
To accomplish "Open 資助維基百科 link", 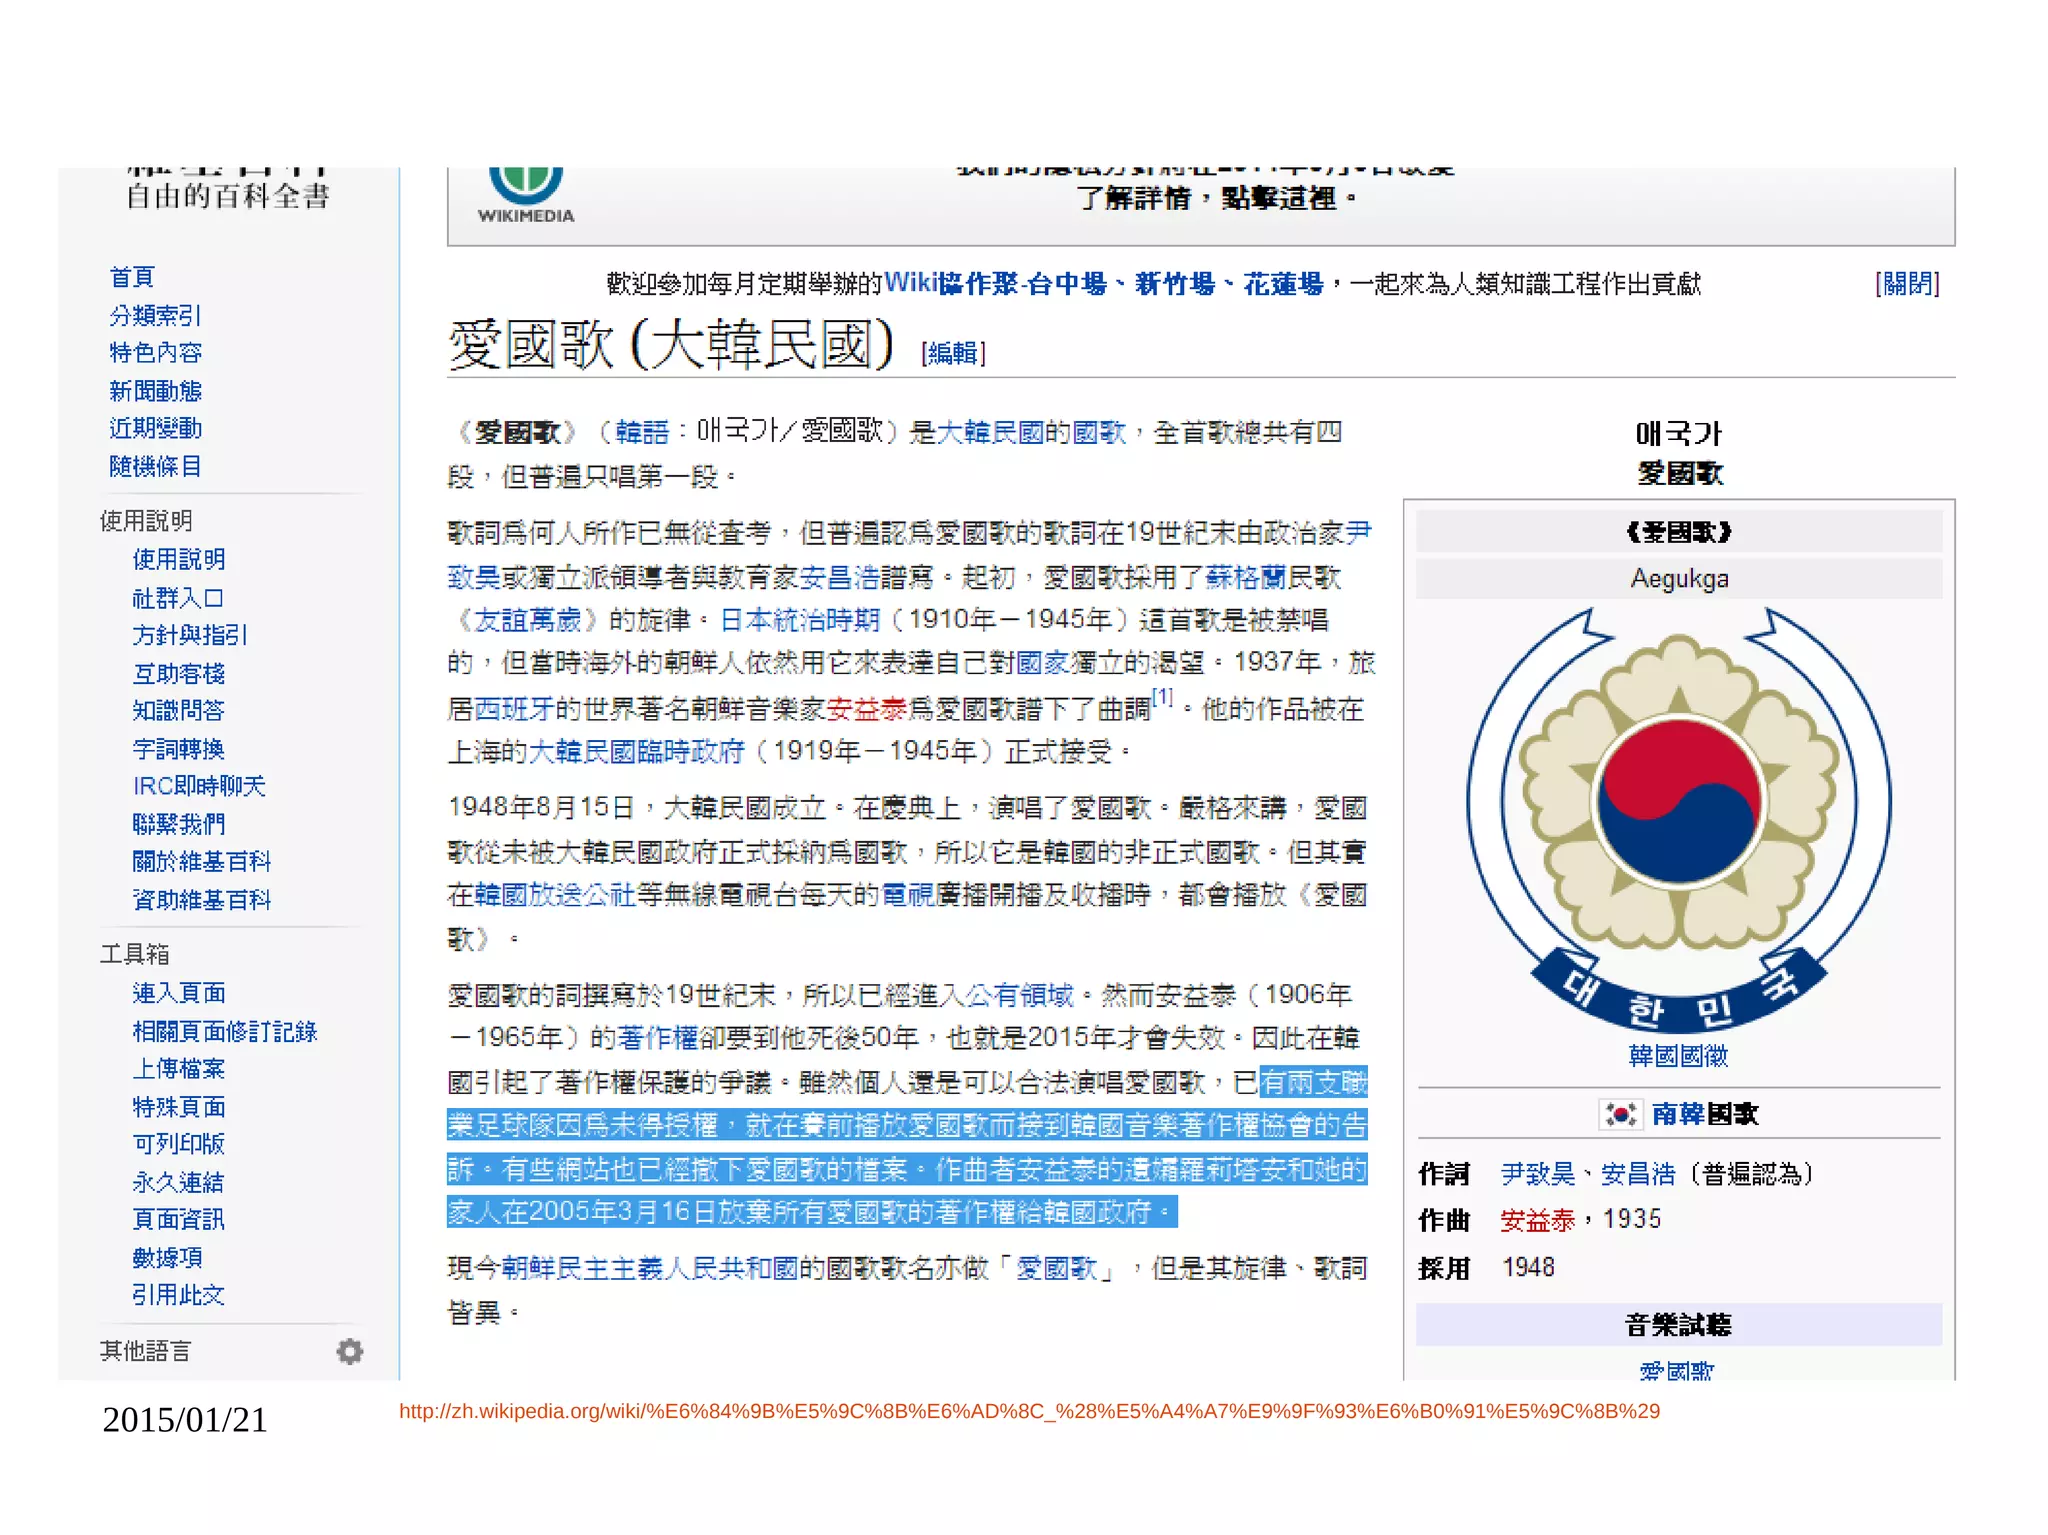I will click(x=202, y=899).
